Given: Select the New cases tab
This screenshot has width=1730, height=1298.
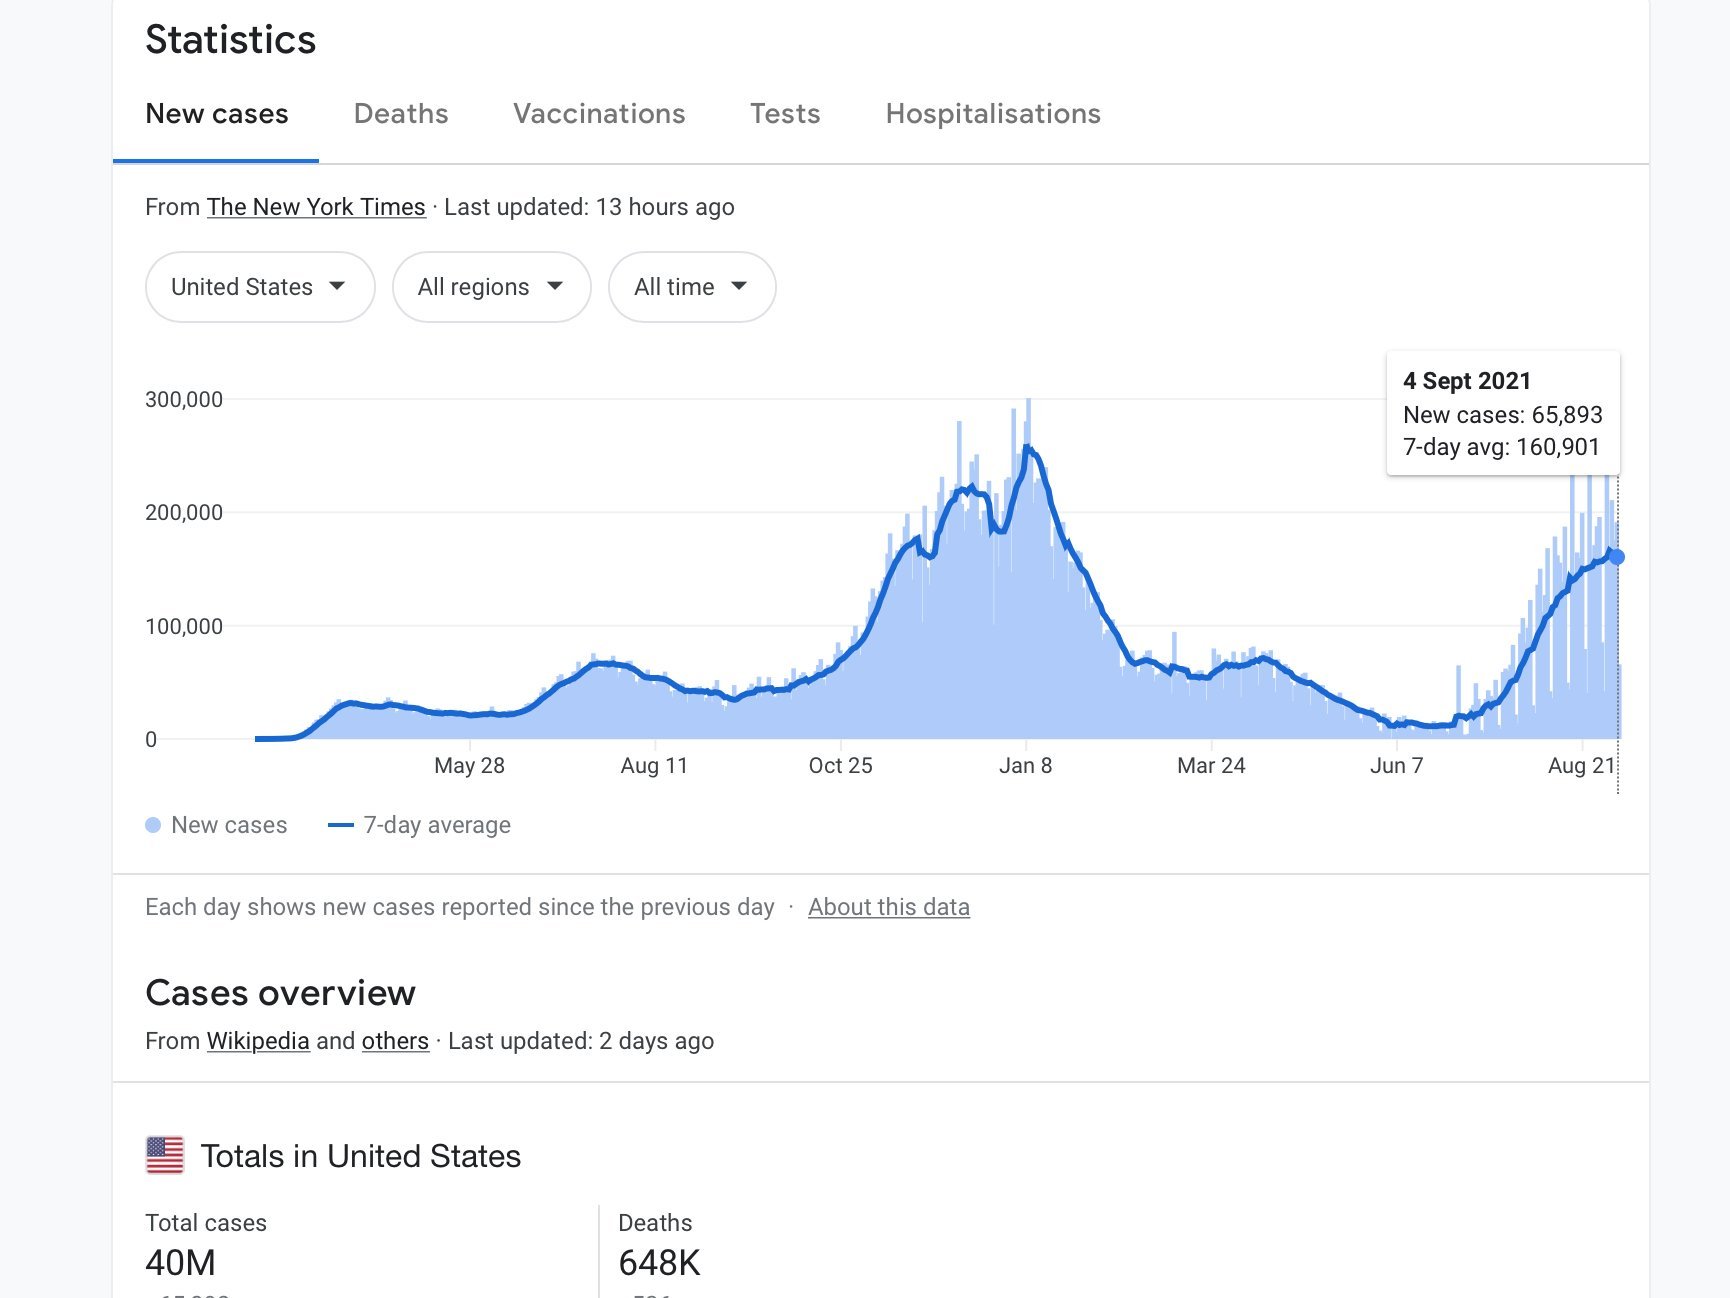Looking at the screenshot, I should (x=217, y=114).
